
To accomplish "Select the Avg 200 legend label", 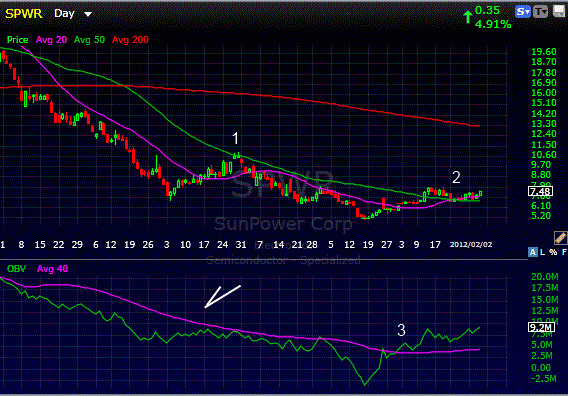I will (x=130, y=40).
